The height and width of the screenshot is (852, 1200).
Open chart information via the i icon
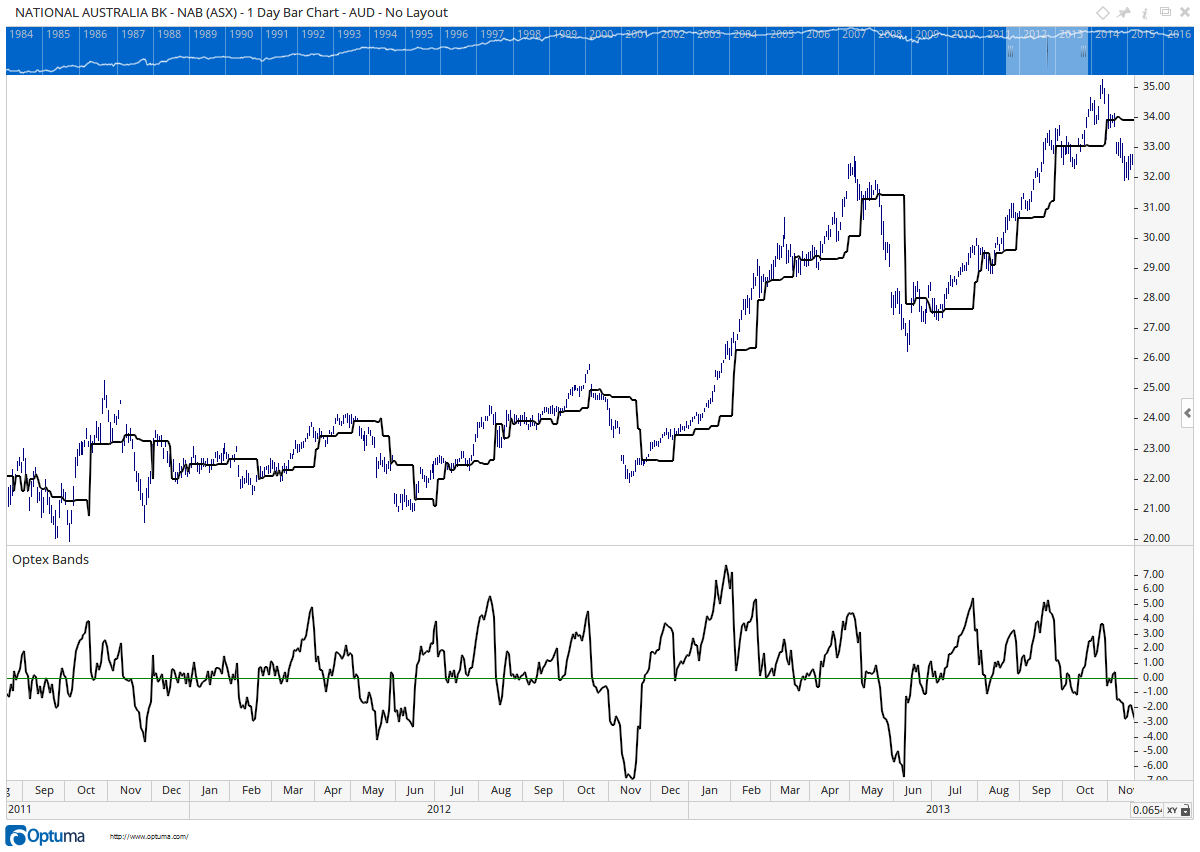(1144, 12)
